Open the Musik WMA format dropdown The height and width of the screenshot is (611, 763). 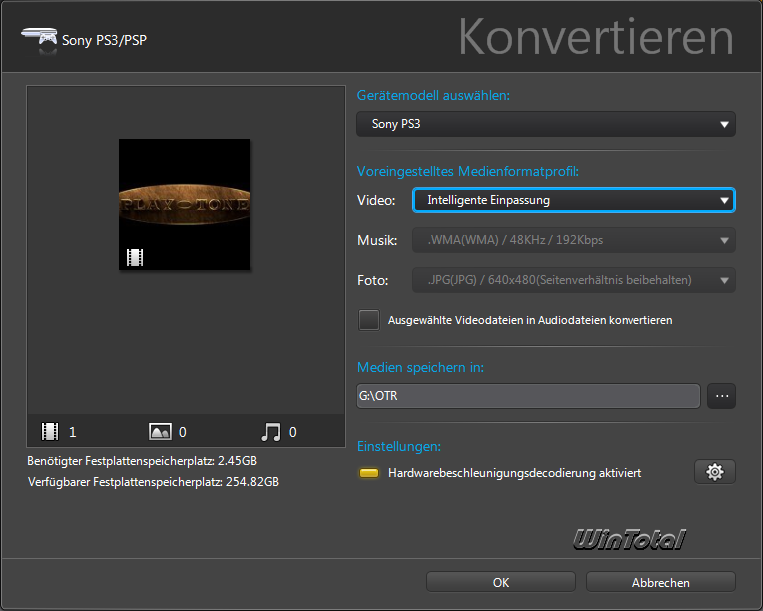tap(574, 240)
